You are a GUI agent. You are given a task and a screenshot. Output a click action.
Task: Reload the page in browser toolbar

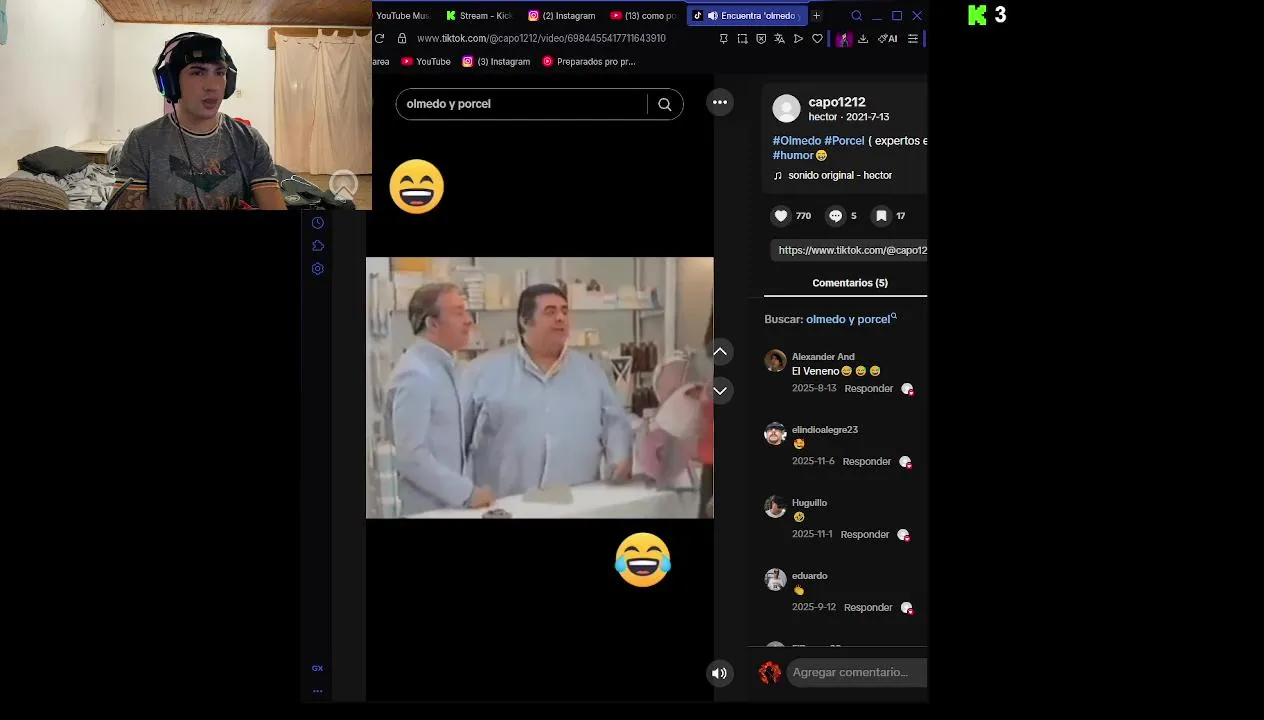pyautogui.click(x=380, y=38)
